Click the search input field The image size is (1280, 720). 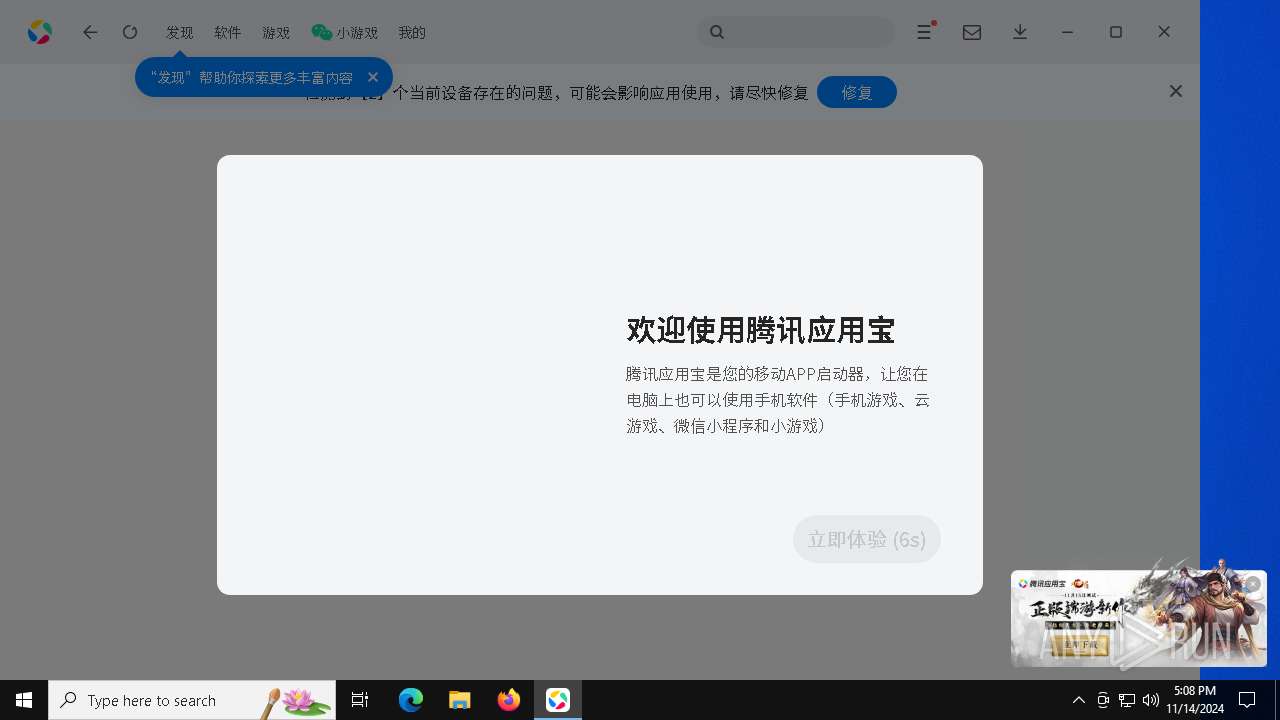tap(796, 32)
